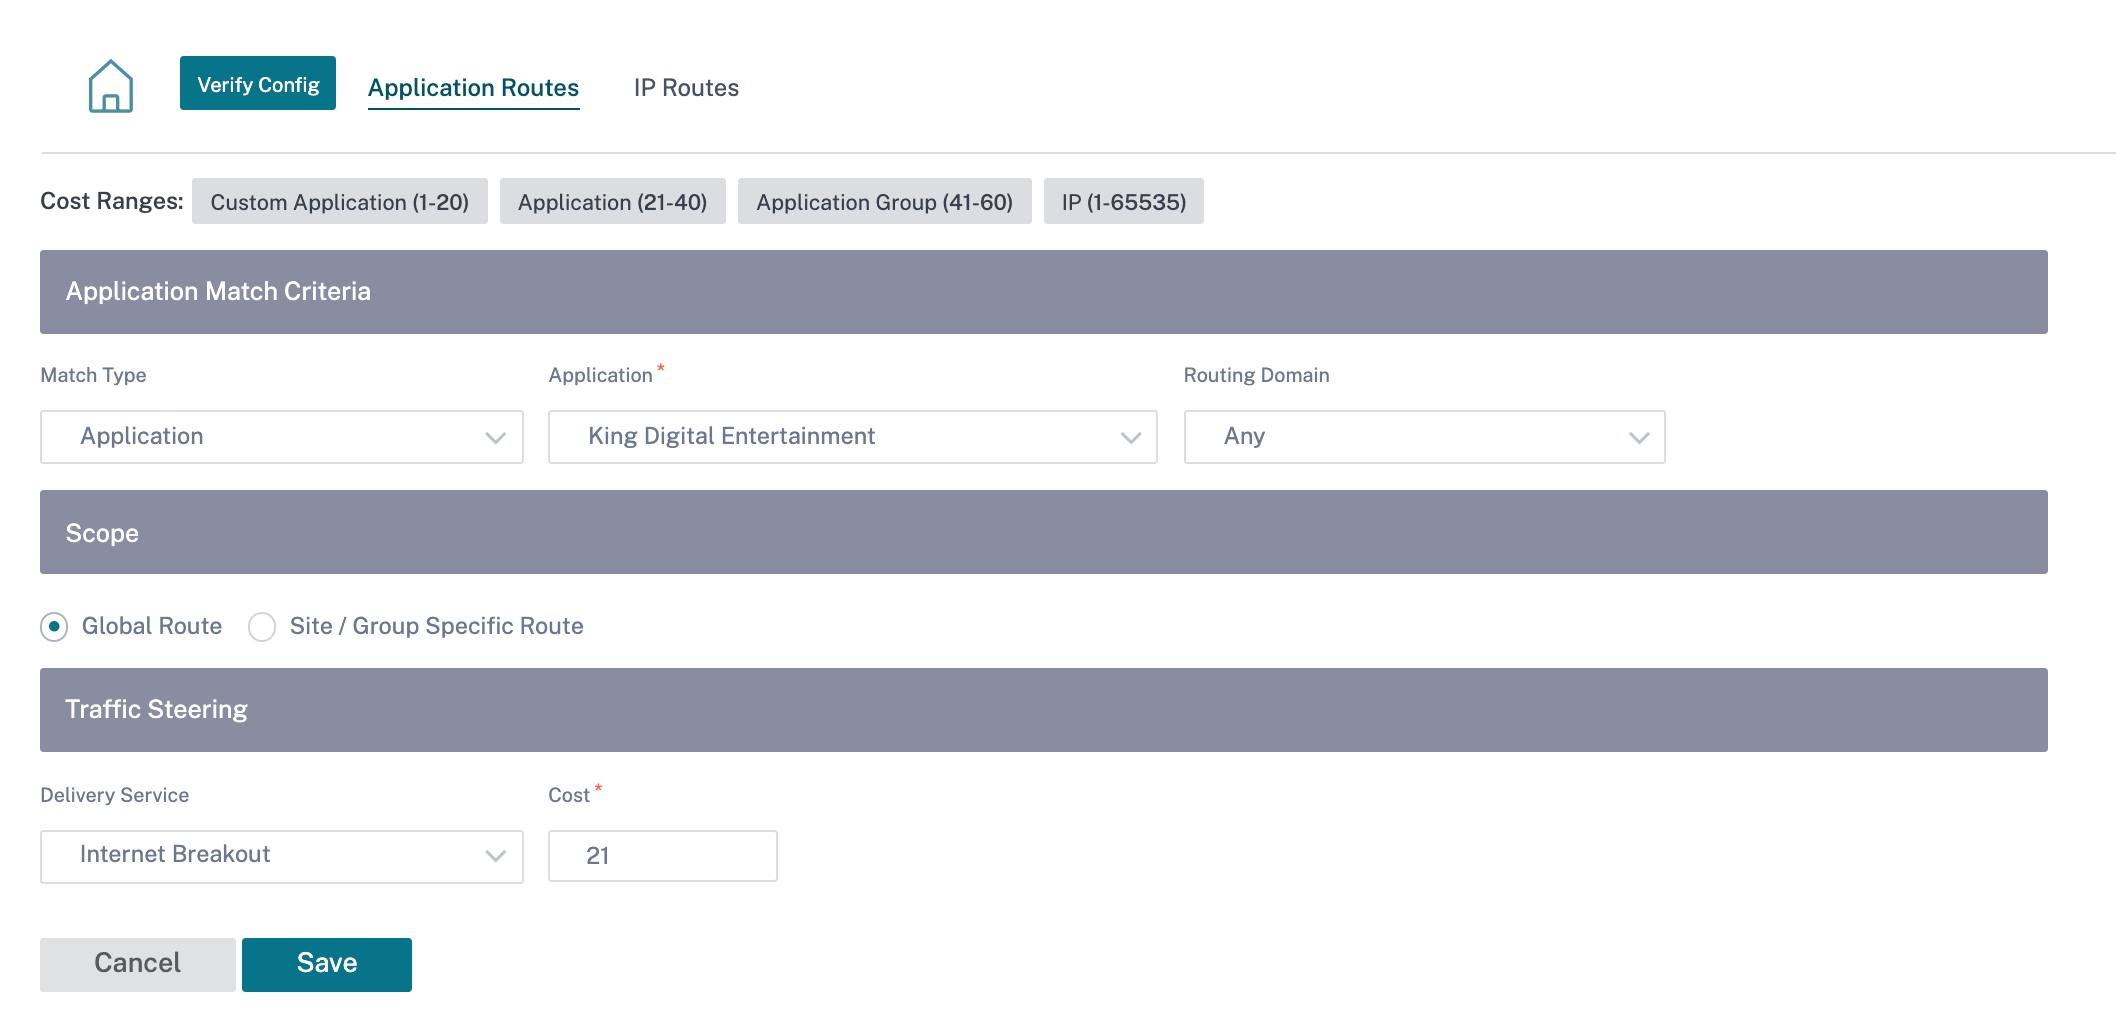Click the Traffic Steering section header
Image resolution: width=2116 pixels, height=1032 pixels.
1044,710
